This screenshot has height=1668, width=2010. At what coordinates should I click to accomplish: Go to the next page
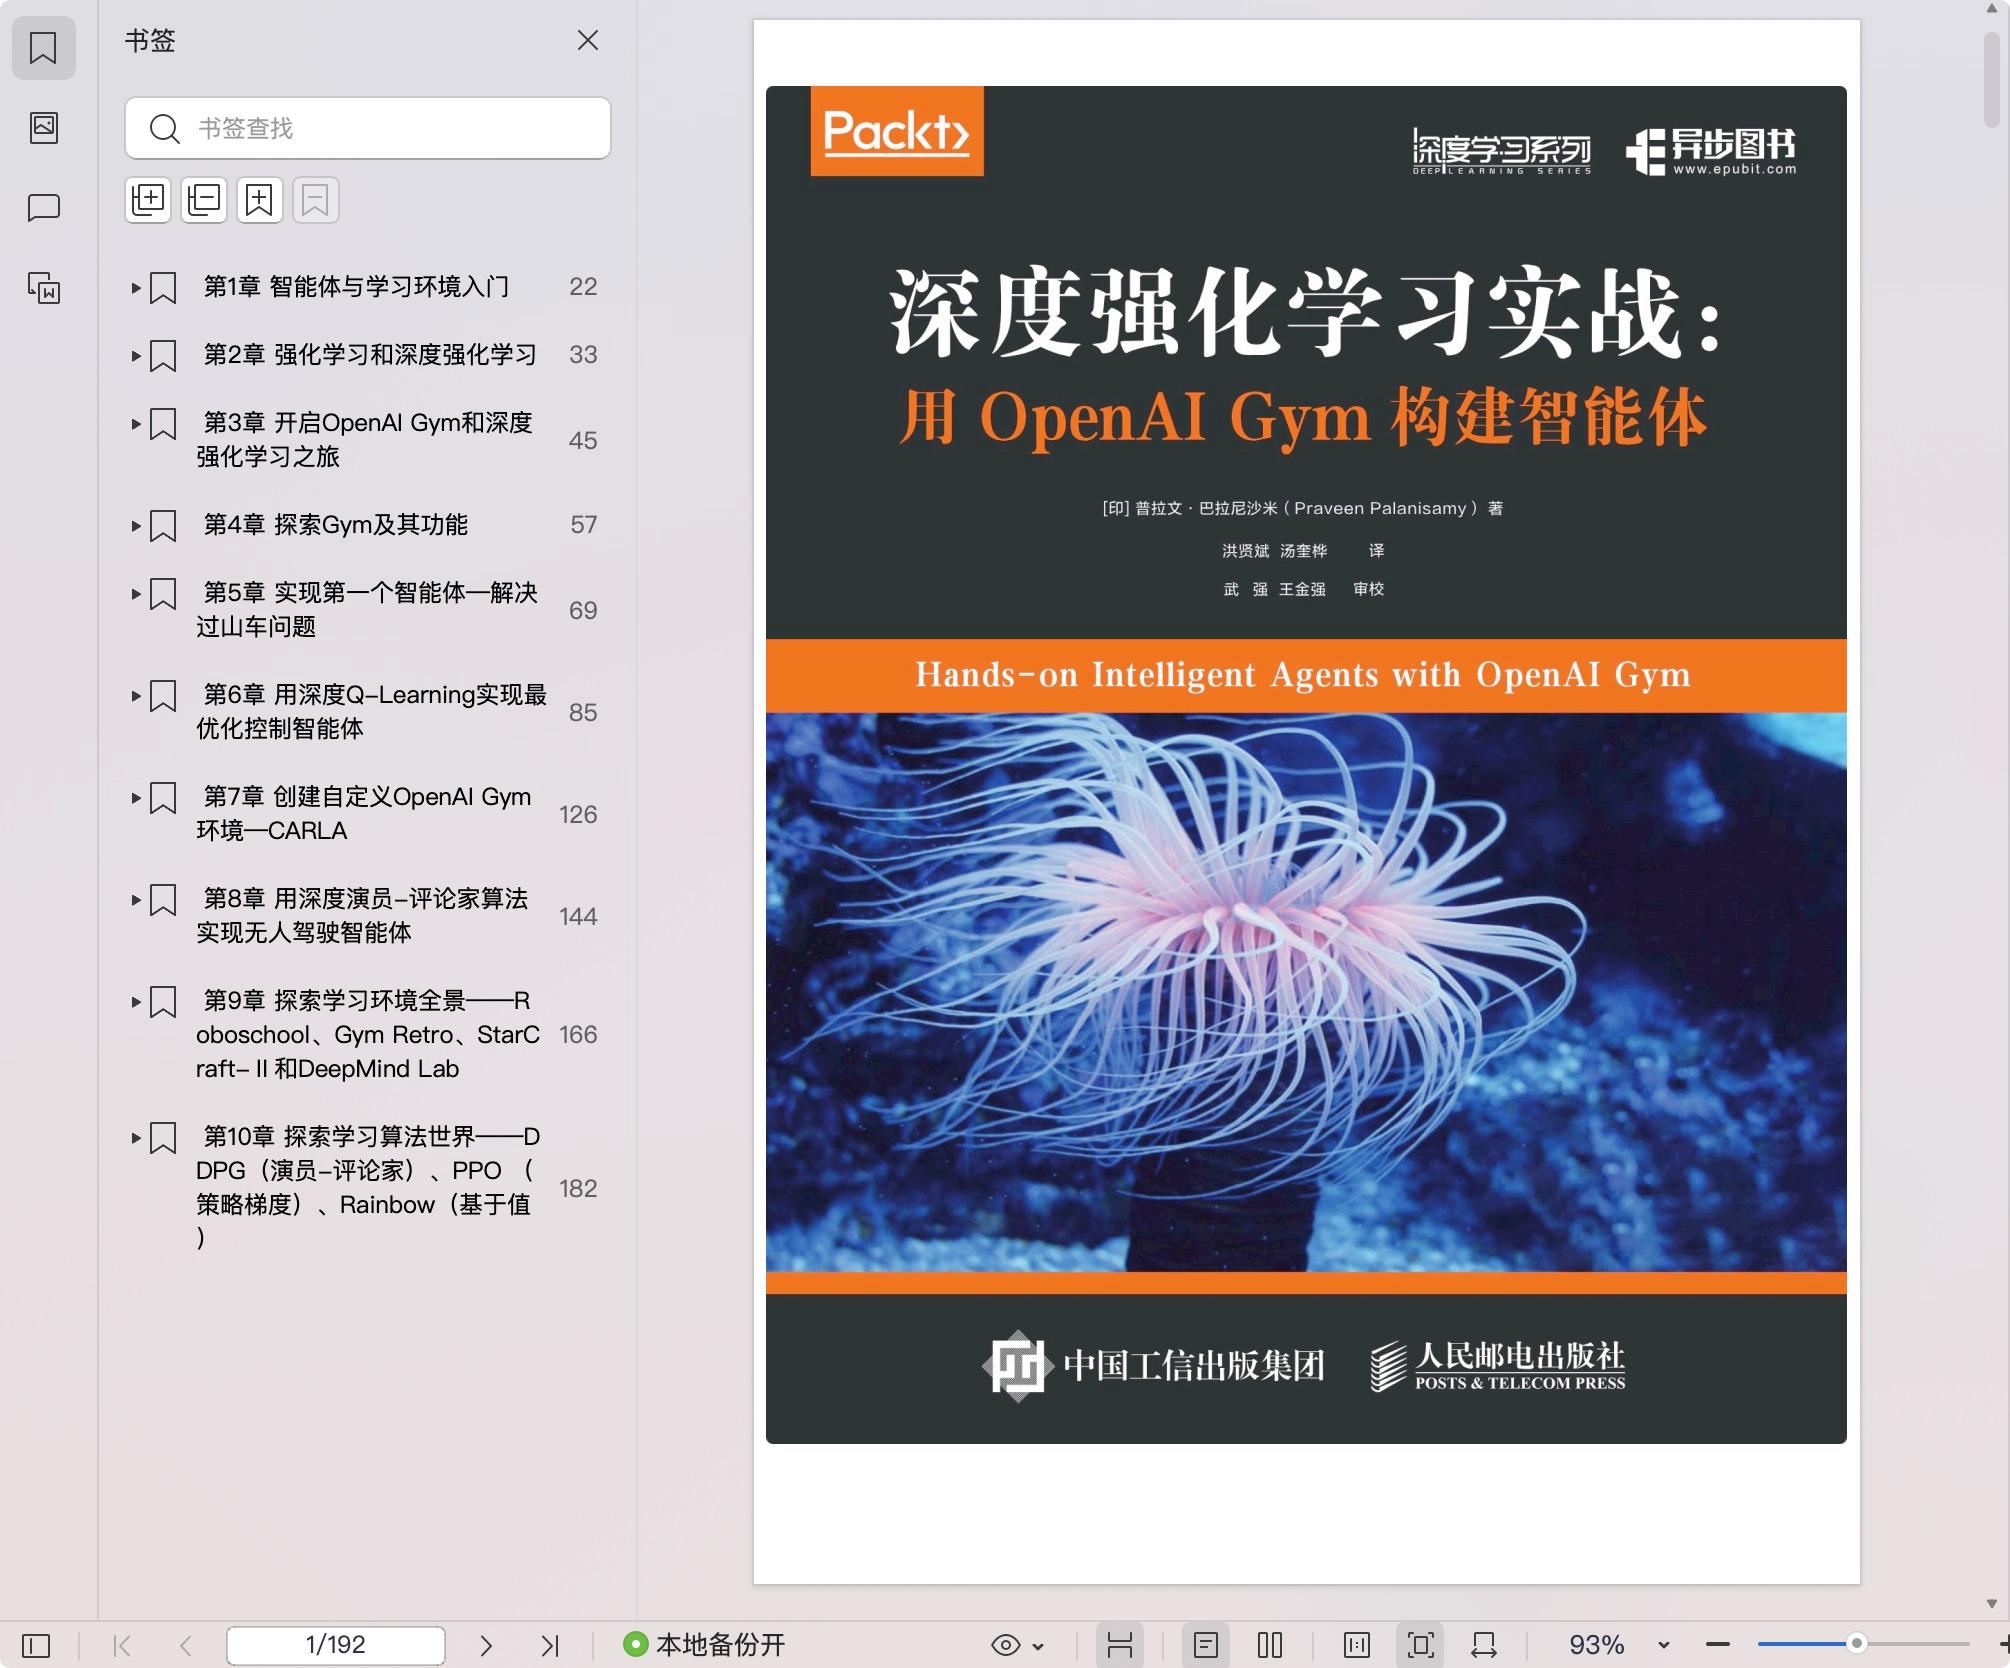click(486, 1645)
